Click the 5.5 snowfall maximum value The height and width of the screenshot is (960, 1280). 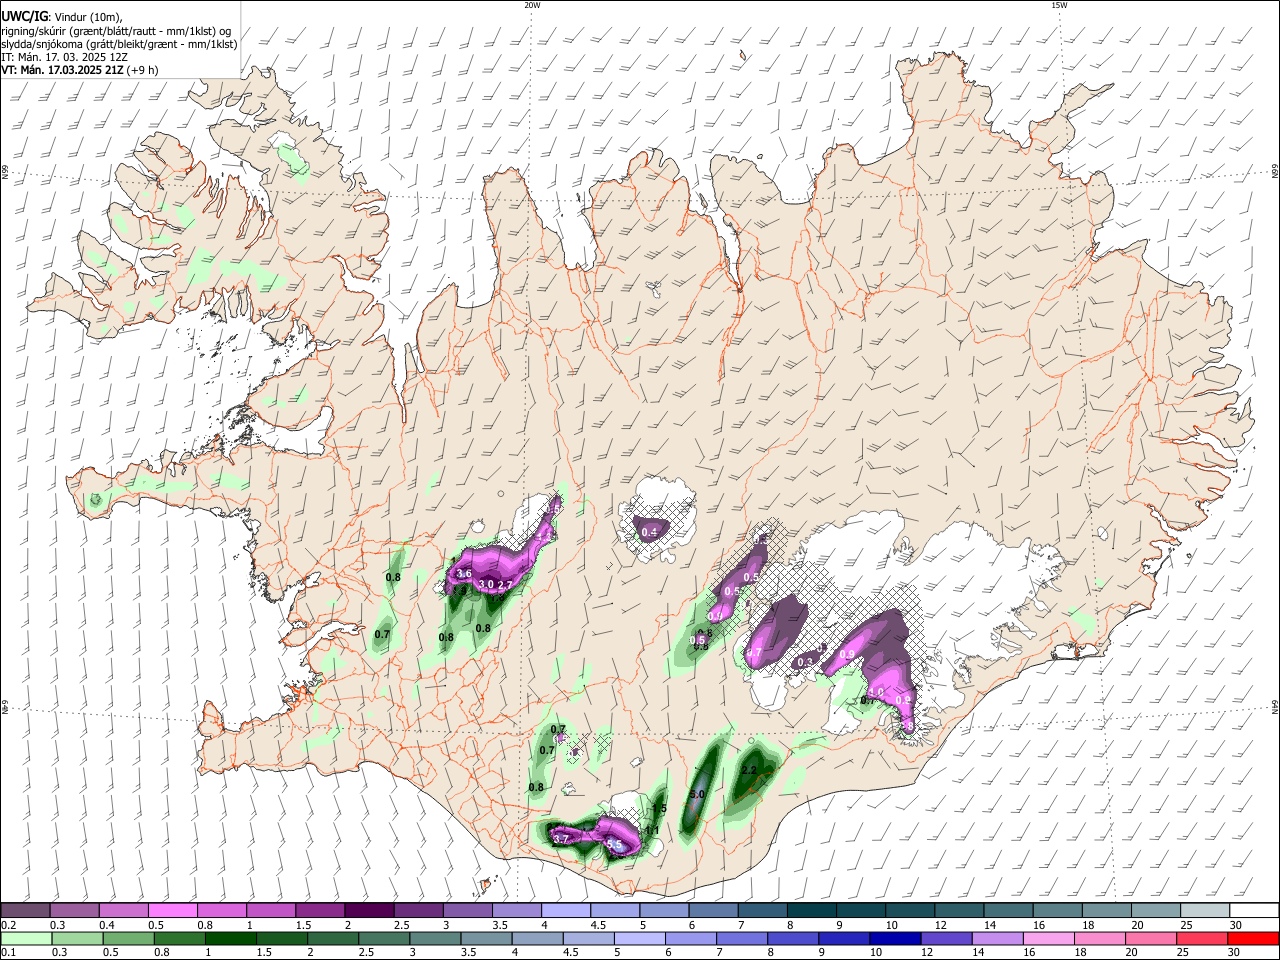pos(615,846)
